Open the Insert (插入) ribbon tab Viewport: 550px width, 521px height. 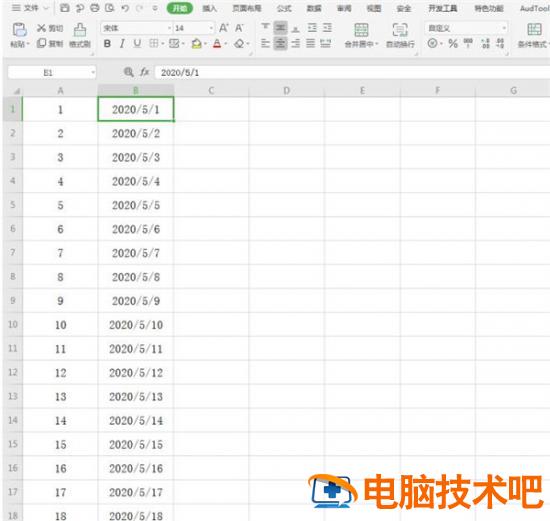pos(209,8)
